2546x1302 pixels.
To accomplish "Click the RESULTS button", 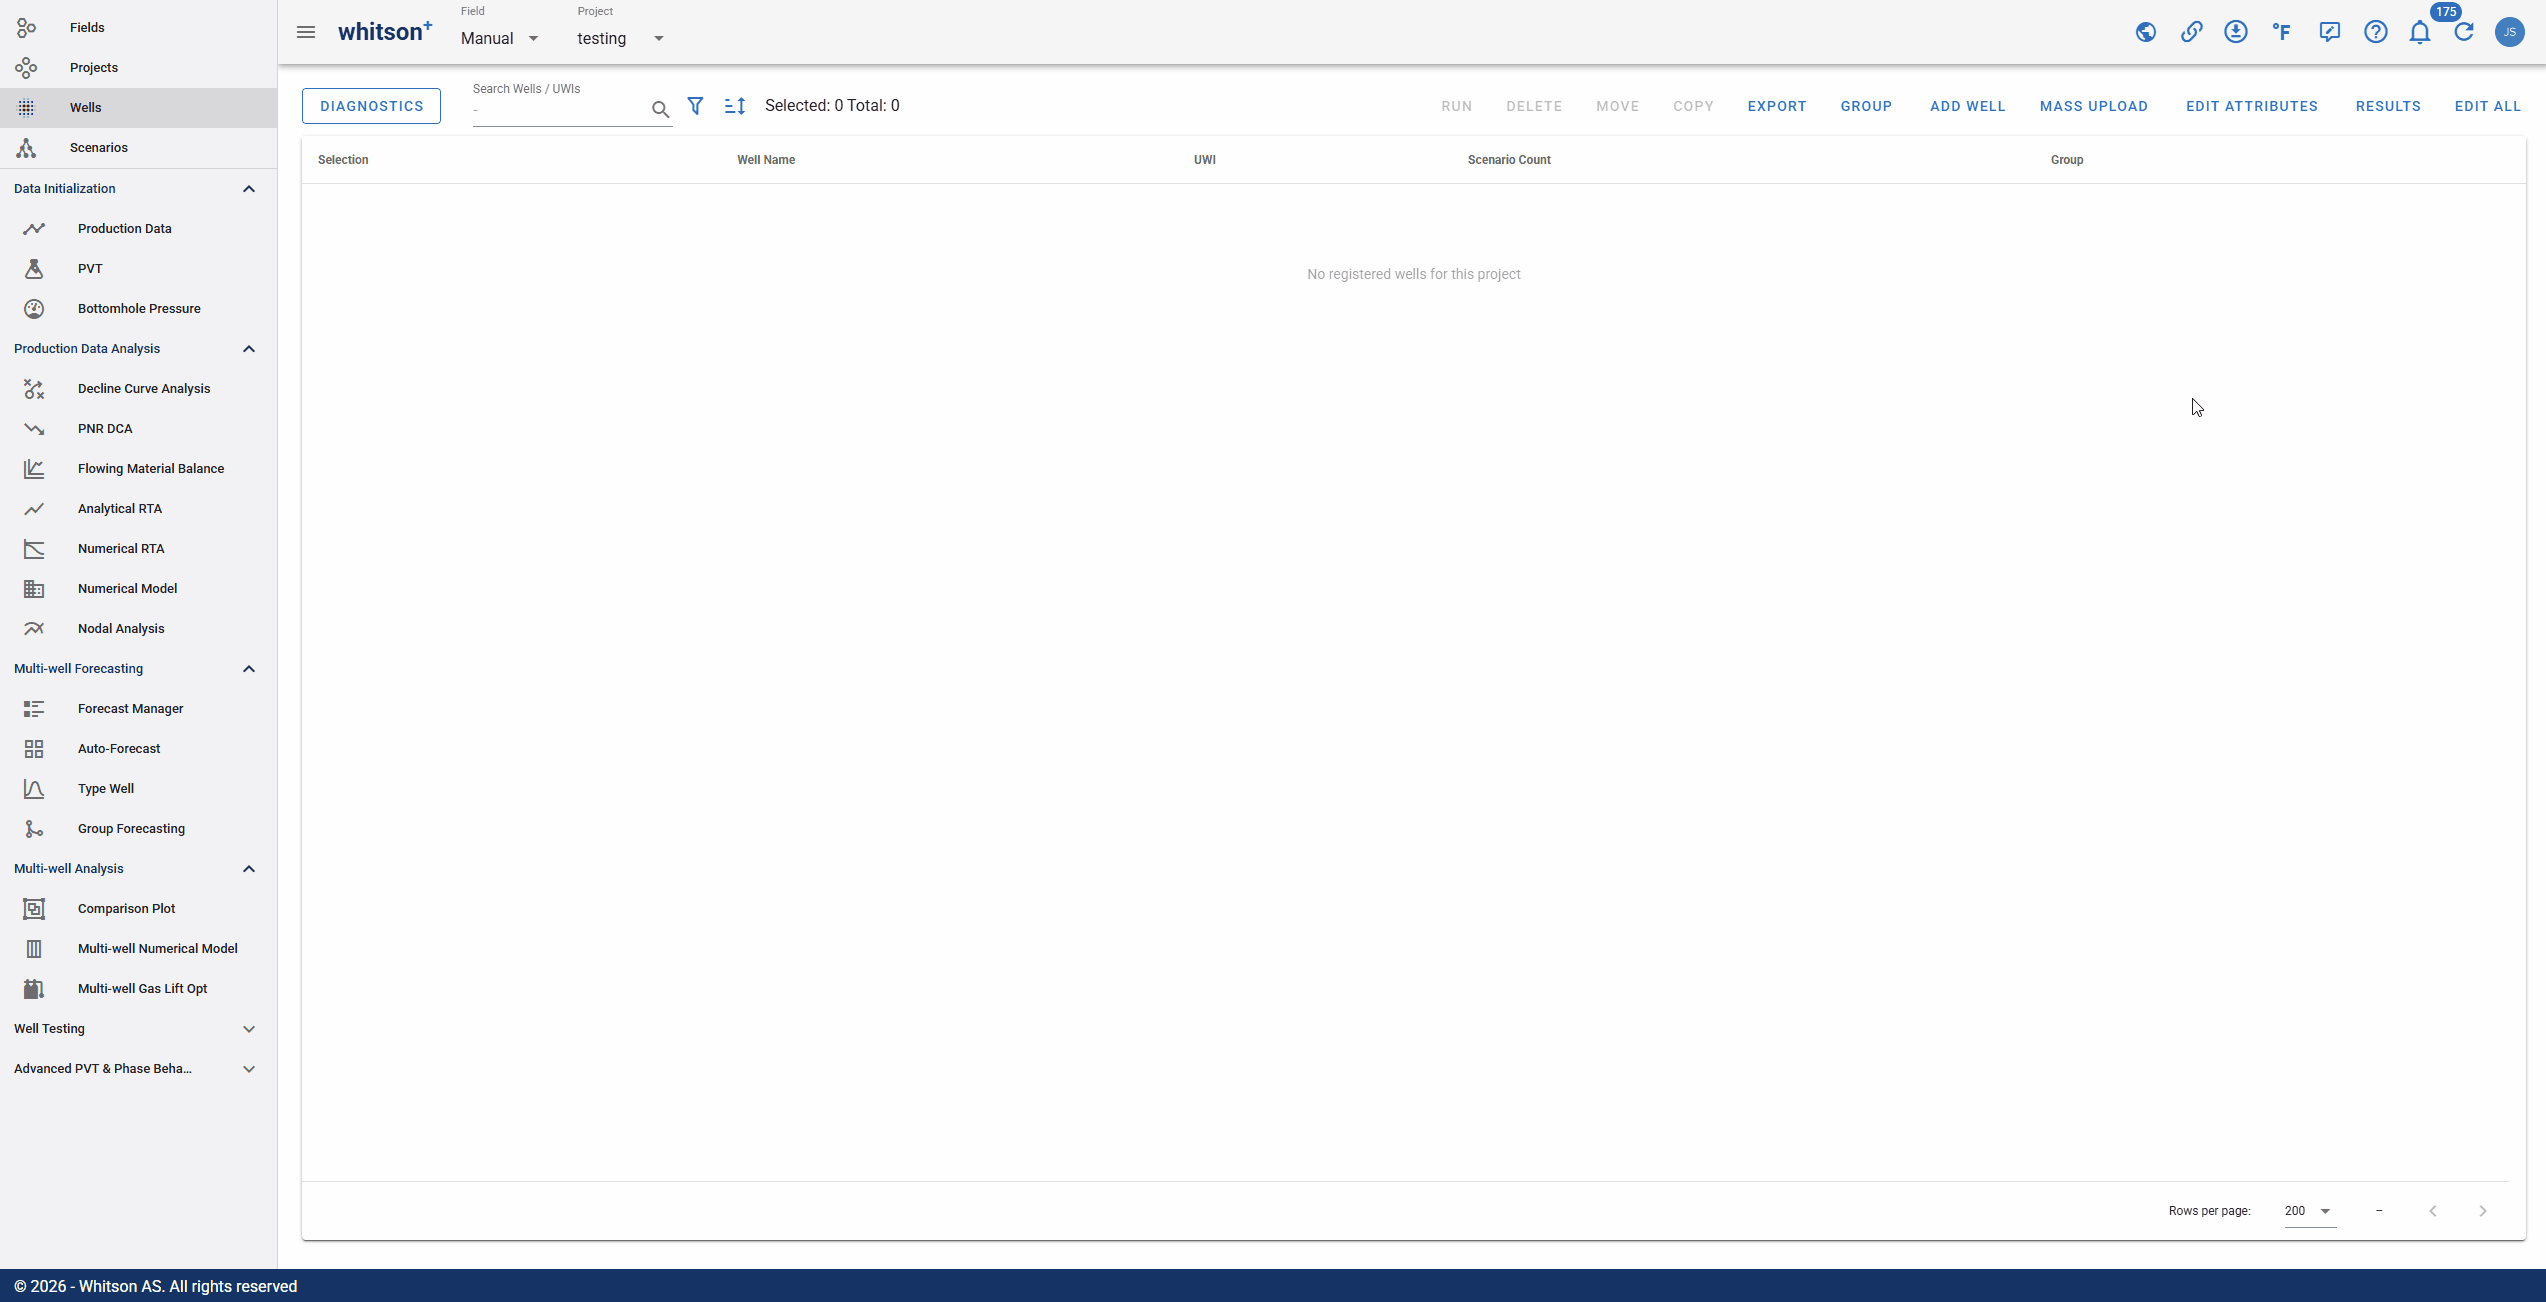I will [2388, 106].
